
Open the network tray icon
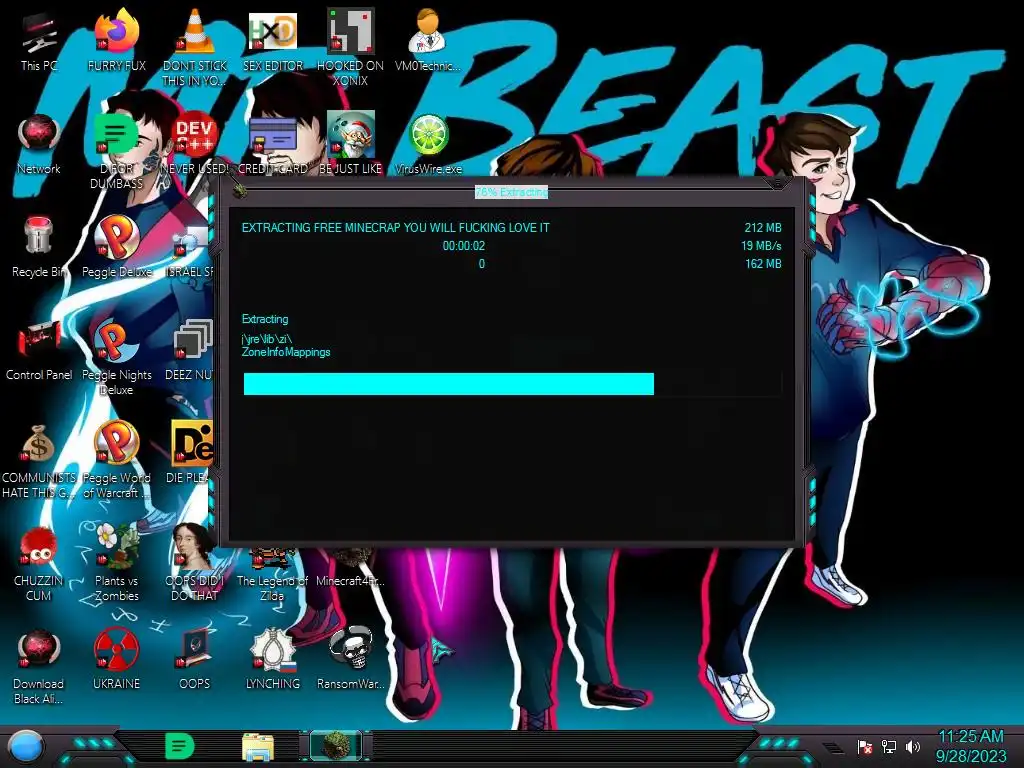click(889, 746)
